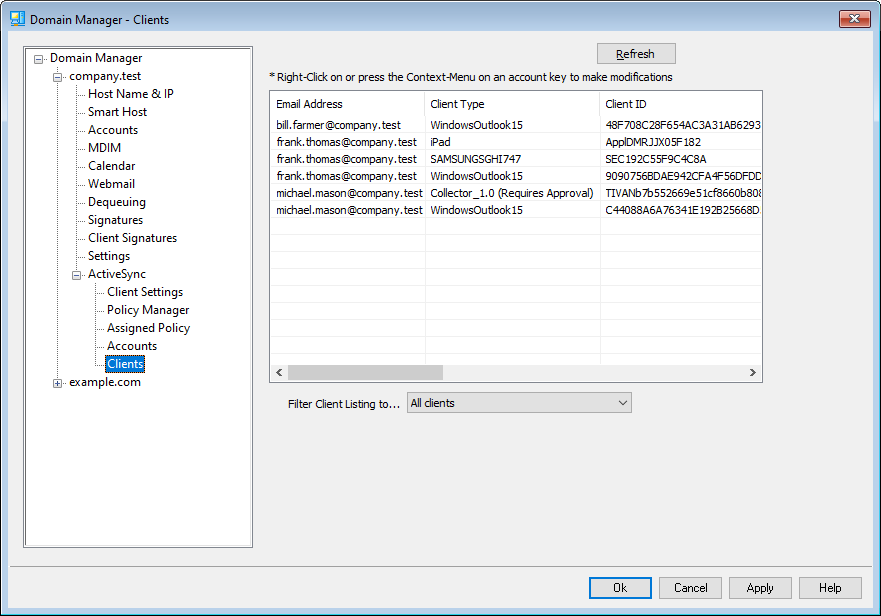Open the Policy Manager tree item
The height and width of the screenshot is (616, 881).
(148, 310)
